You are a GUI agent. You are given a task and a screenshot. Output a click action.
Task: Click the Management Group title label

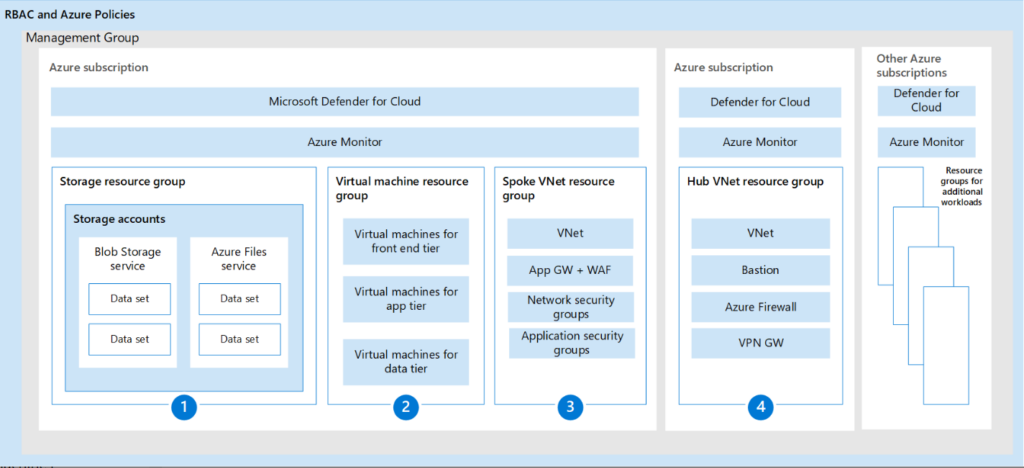click(x=82, y=38)
